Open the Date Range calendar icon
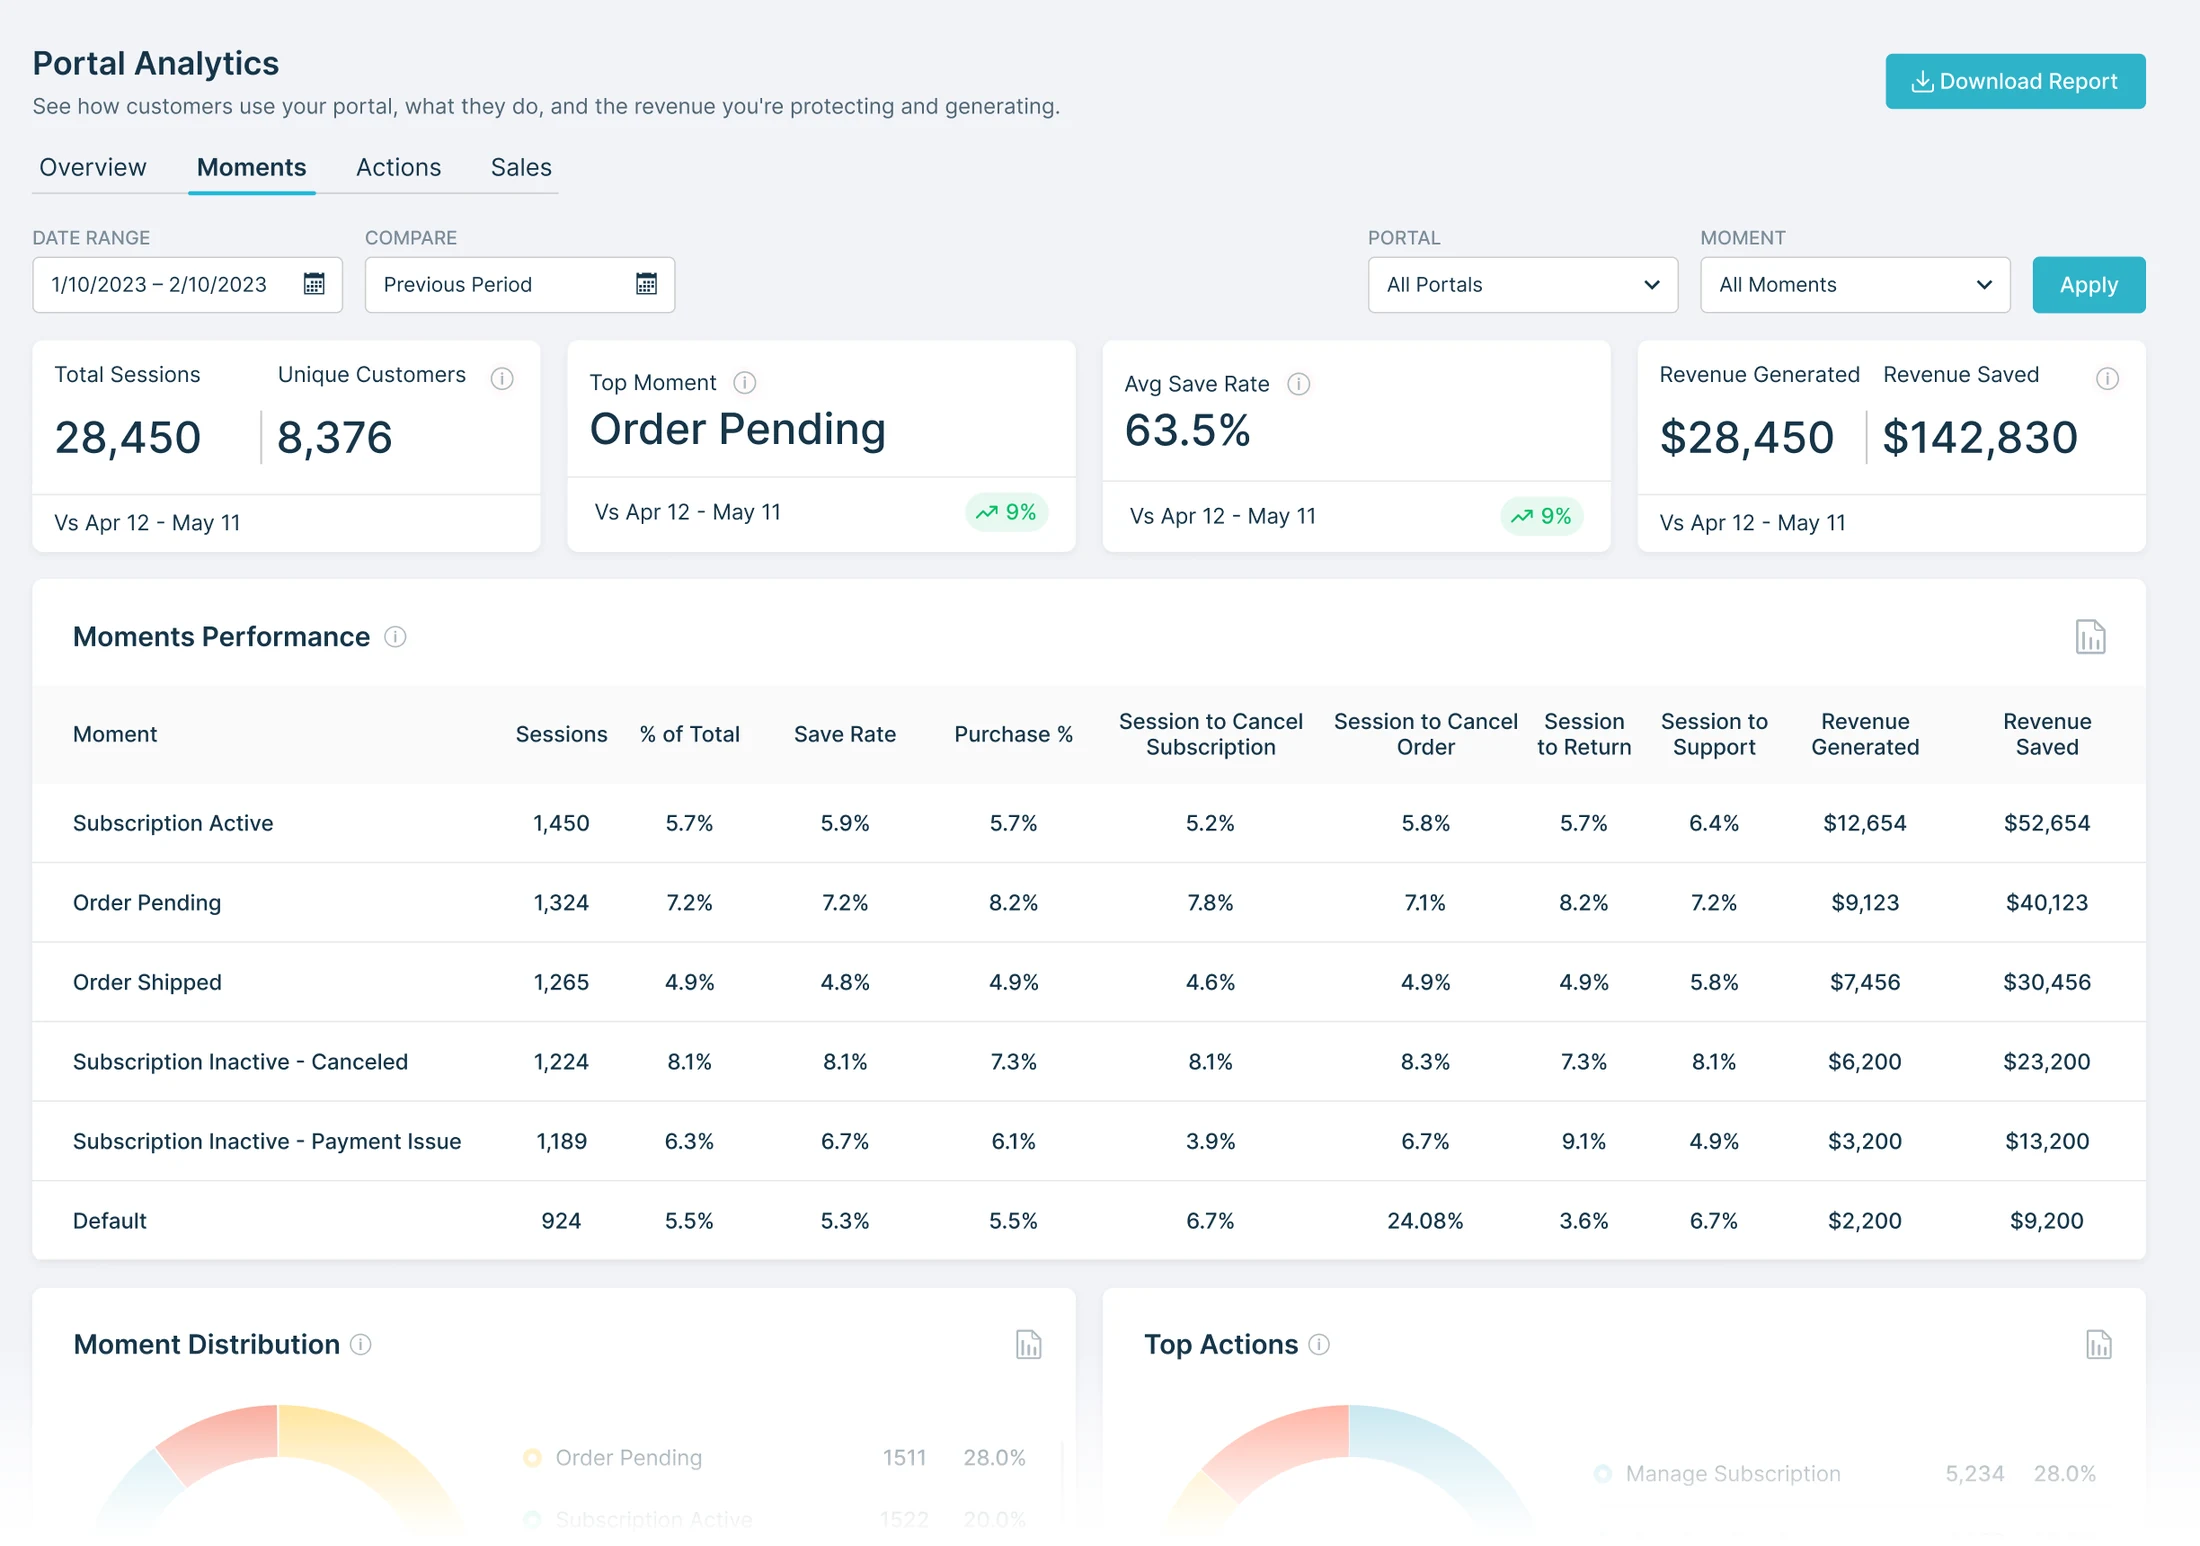Image resolution: width=2200 pixels, height=1546 pixels. click(314, 284)
